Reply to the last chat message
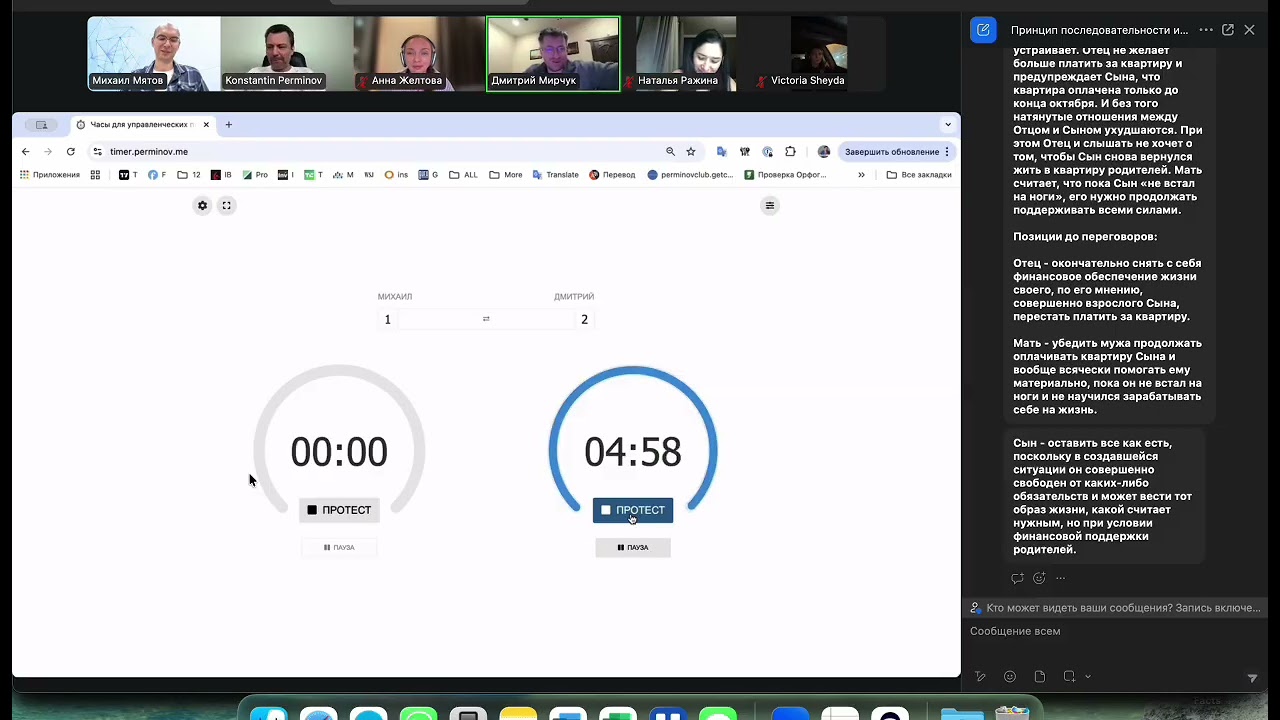The width and height of the screenshot is (1280, 720). tap(1018, 578)
